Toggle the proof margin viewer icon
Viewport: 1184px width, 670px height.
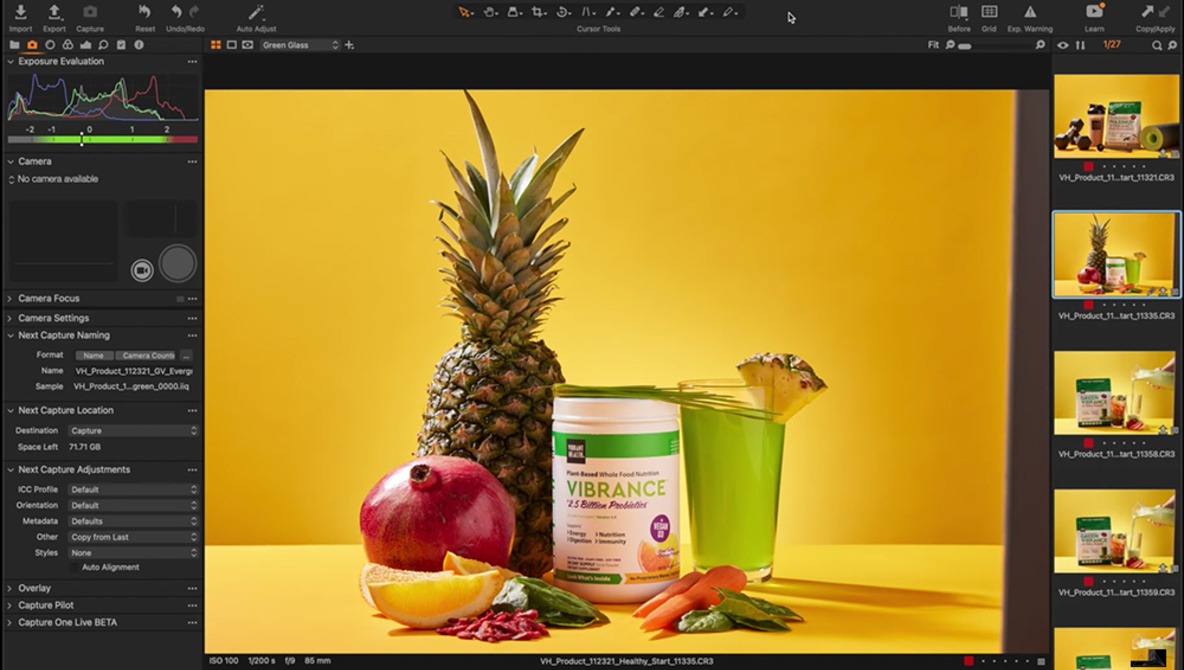coord(248,45)
